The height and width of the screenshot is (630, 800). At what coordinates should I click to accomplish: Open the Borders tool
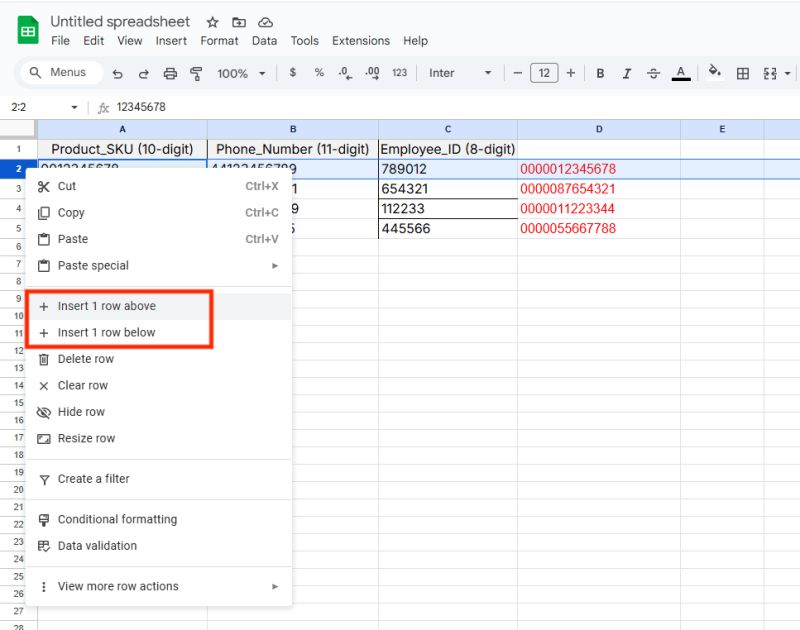[742, 73]
